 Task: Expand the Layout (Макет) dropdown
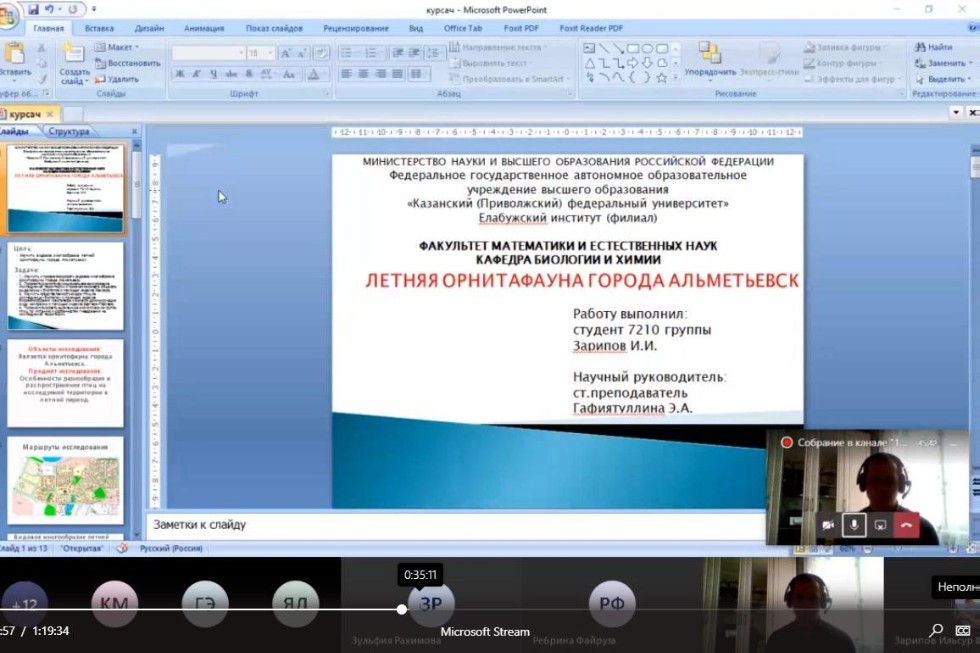[122, 47]
